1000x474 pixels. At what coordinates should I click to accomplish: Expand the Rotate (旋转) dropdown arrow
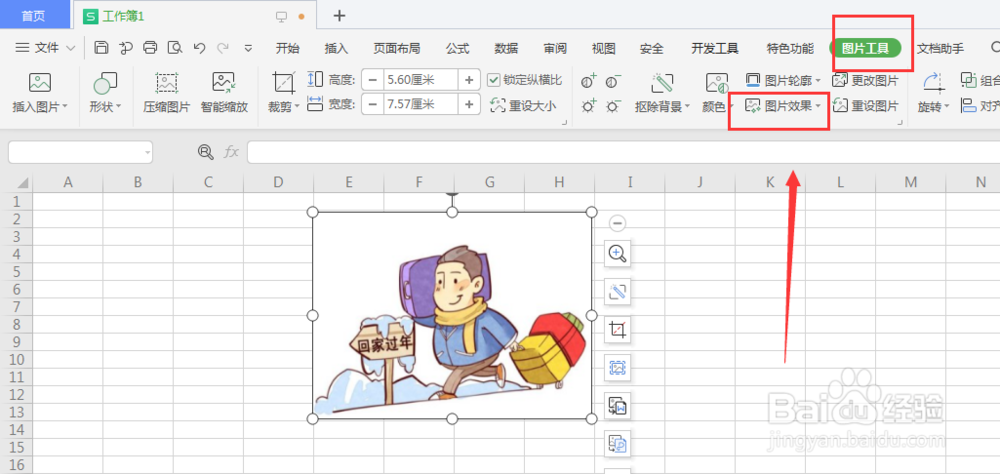tap(948, 107)
